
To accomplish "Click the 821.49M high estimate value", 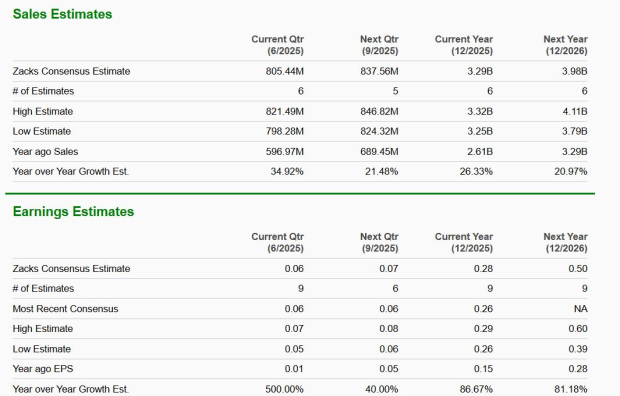I will 285,112.
